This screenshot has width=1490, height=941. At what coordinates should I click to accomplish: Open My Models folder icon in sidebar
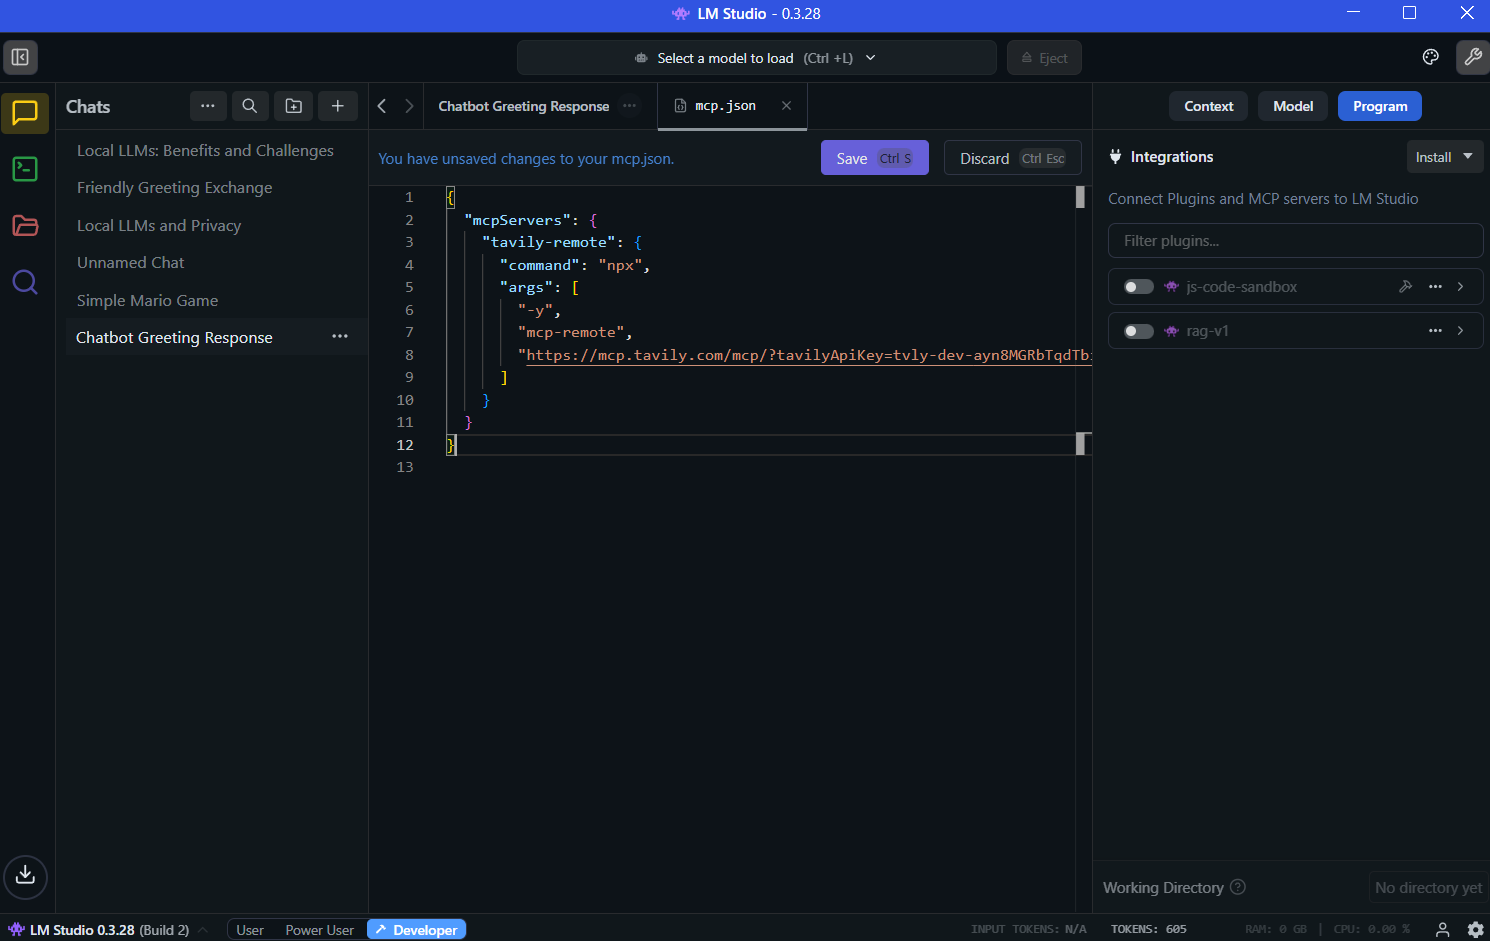click(x=25, y=226)
